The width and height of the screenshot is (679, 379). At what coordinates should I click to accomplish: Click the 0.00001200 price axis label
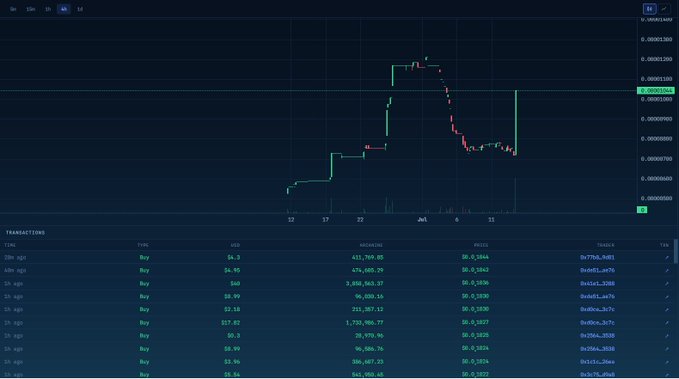tap(656, 59)
